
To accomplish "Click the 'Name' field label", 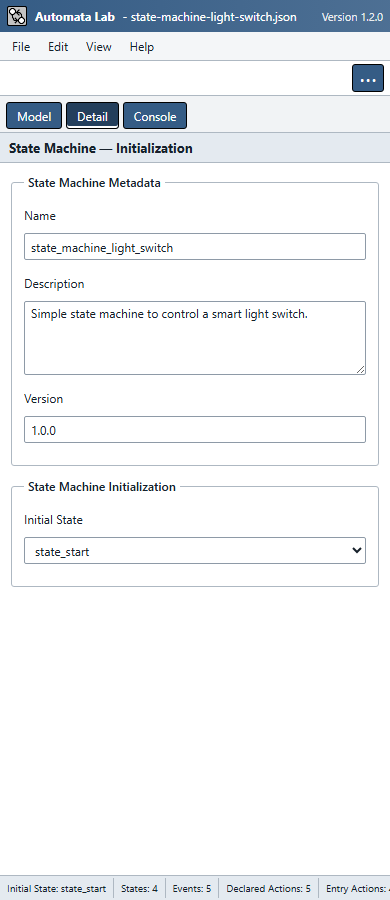I will point(40,216).
